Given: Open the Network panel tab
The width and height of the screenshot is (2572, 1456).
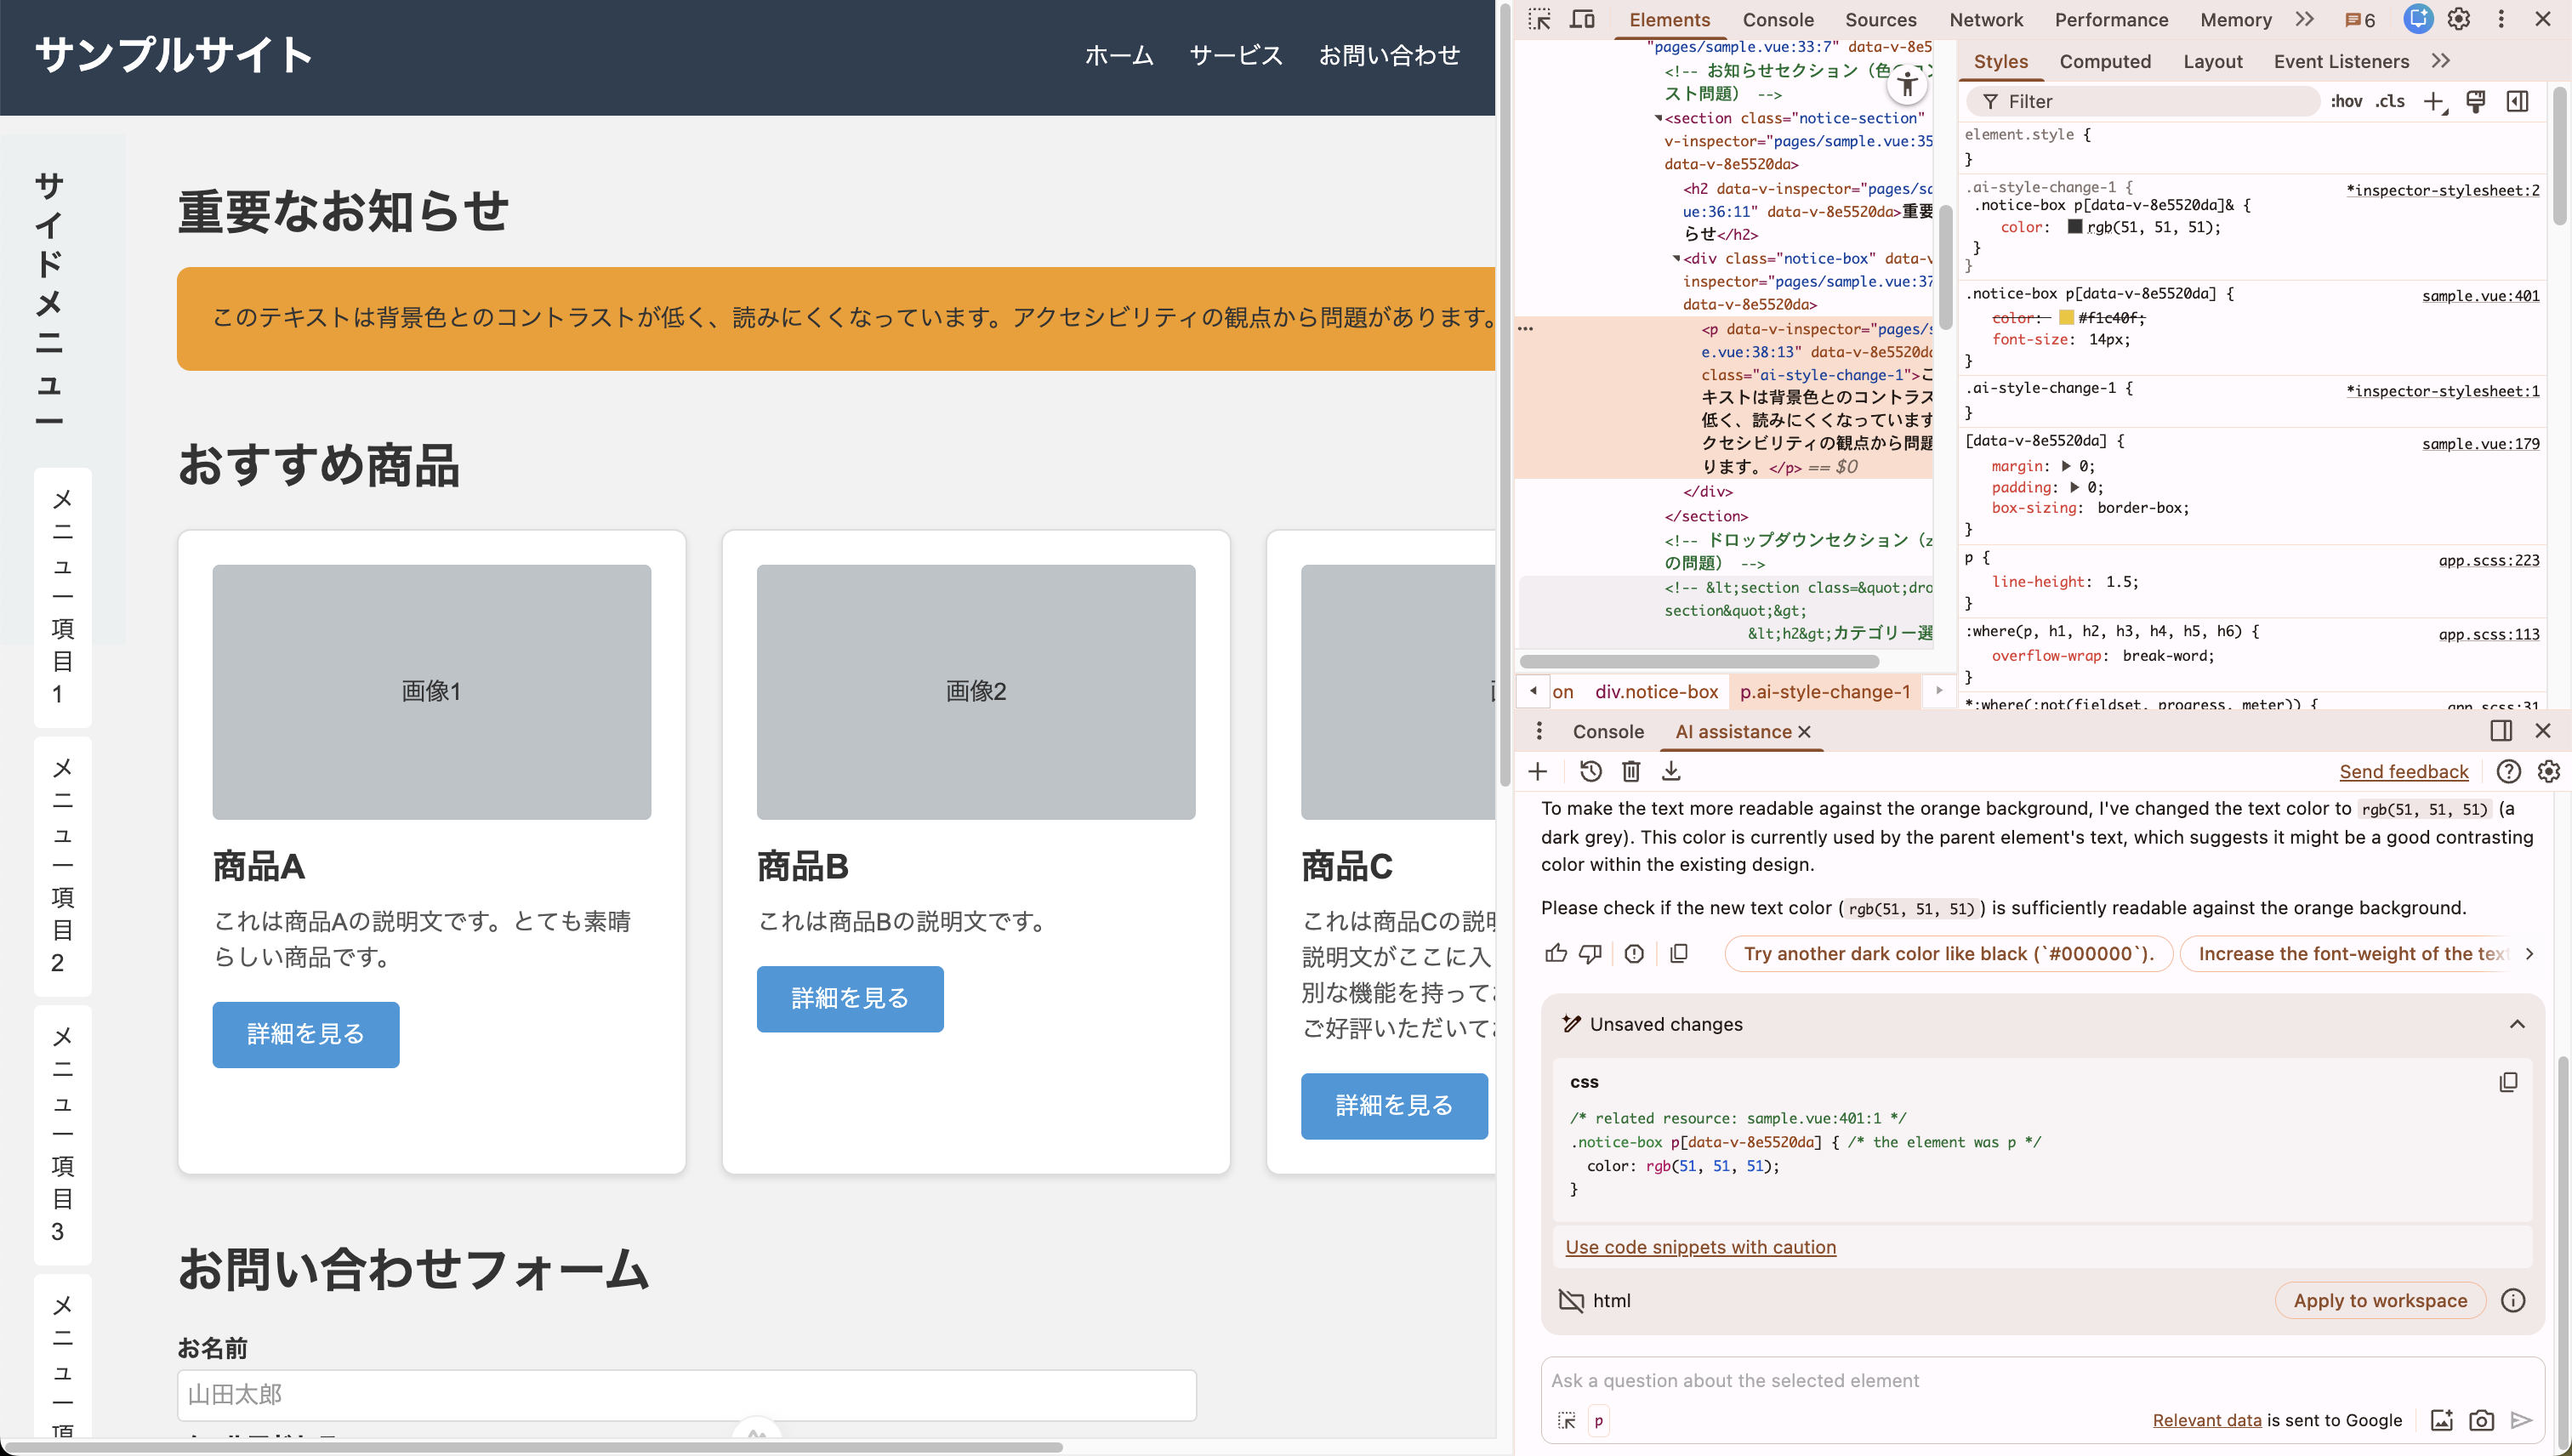Looking at the screenshot, I should 1985,19.
